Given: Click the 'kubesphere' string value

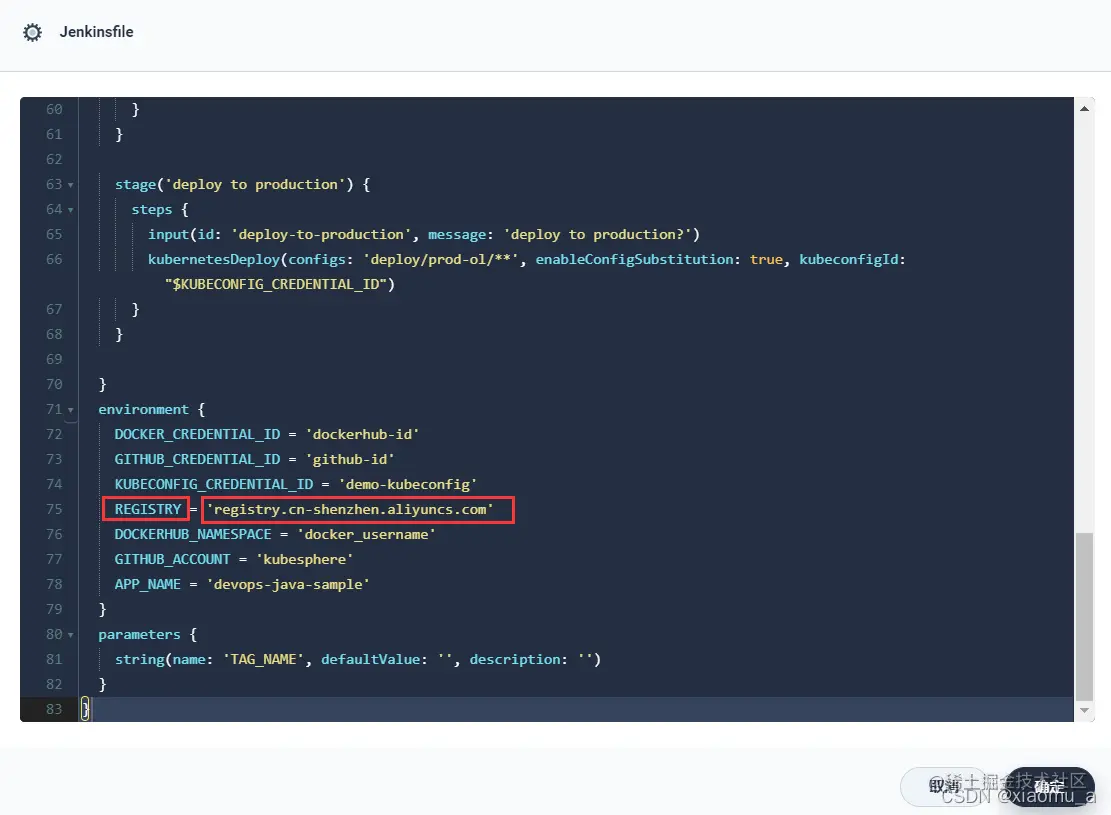Looking at the screenshot, I should (305, 559).
